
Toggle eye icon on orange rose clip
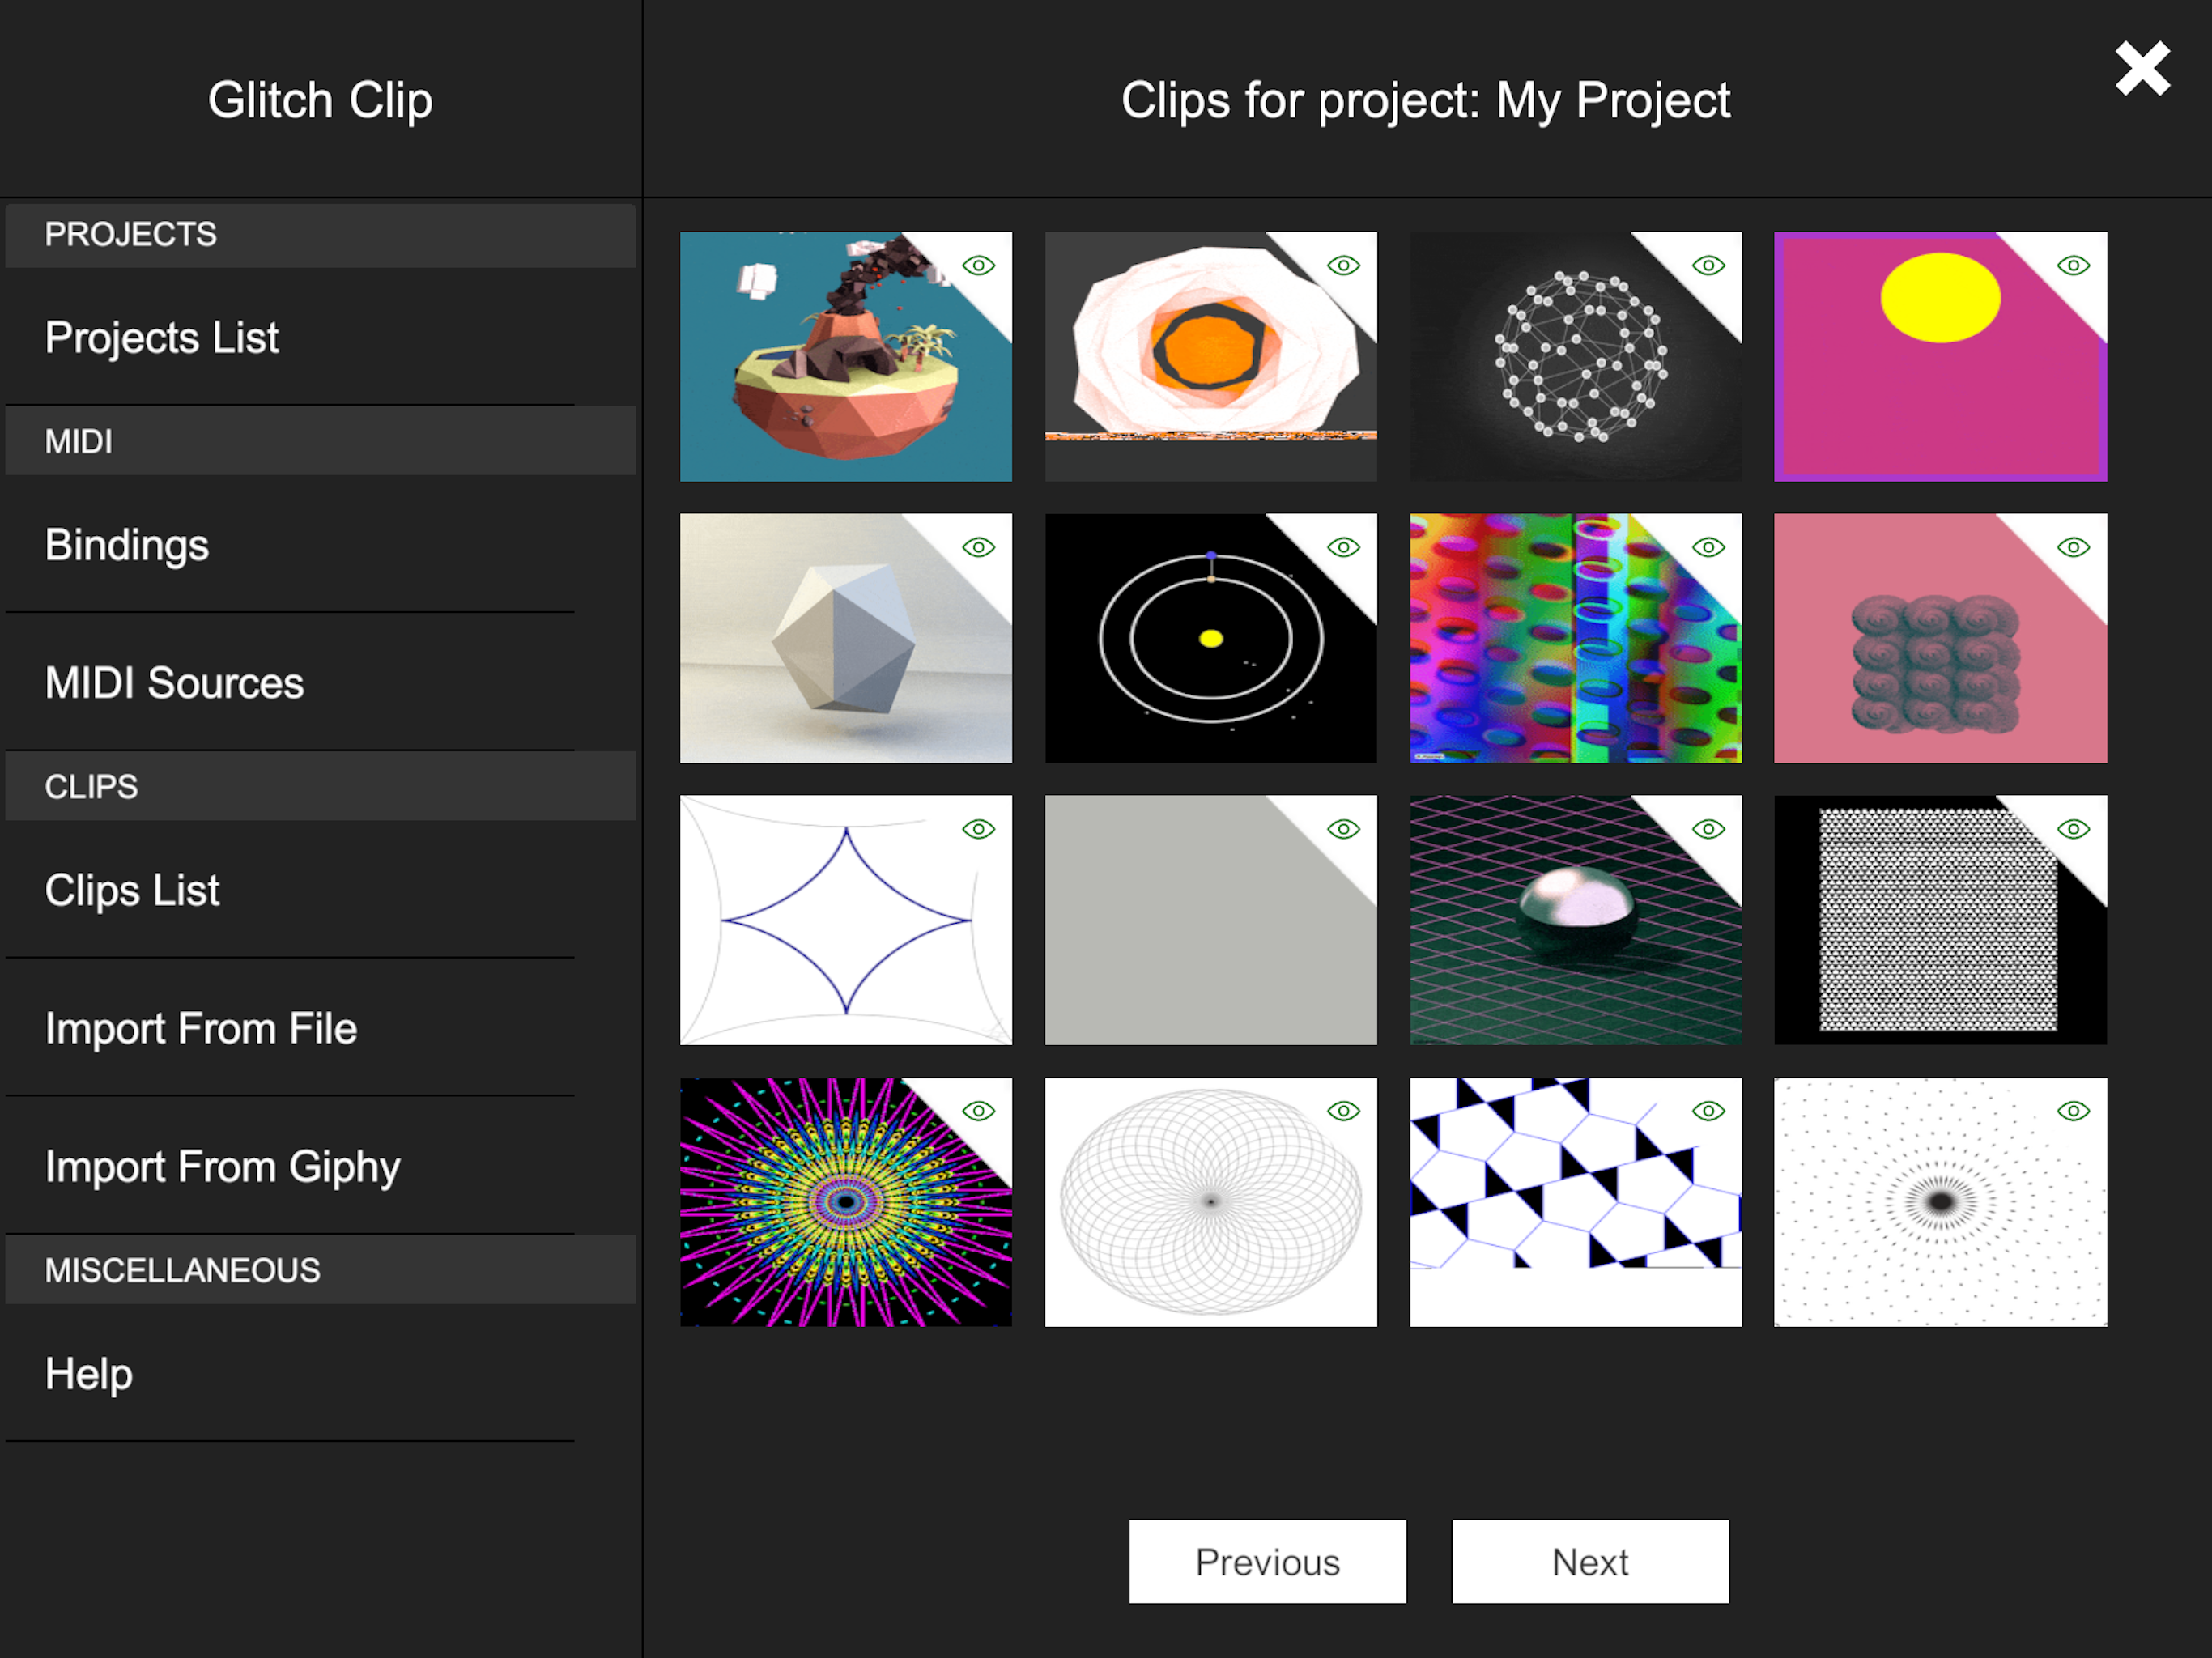pyautogui.click(x=1343, y=265)
